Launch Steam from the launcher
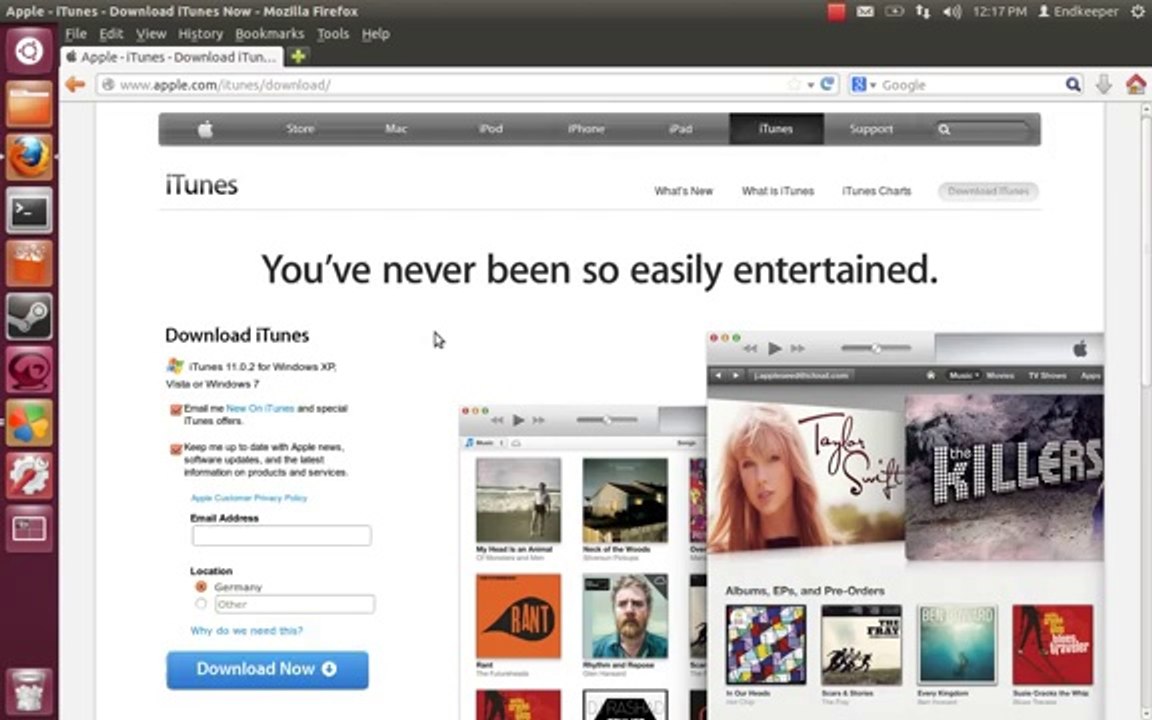The height and width of the screenshot is (720, 1152). click(29, 317)
